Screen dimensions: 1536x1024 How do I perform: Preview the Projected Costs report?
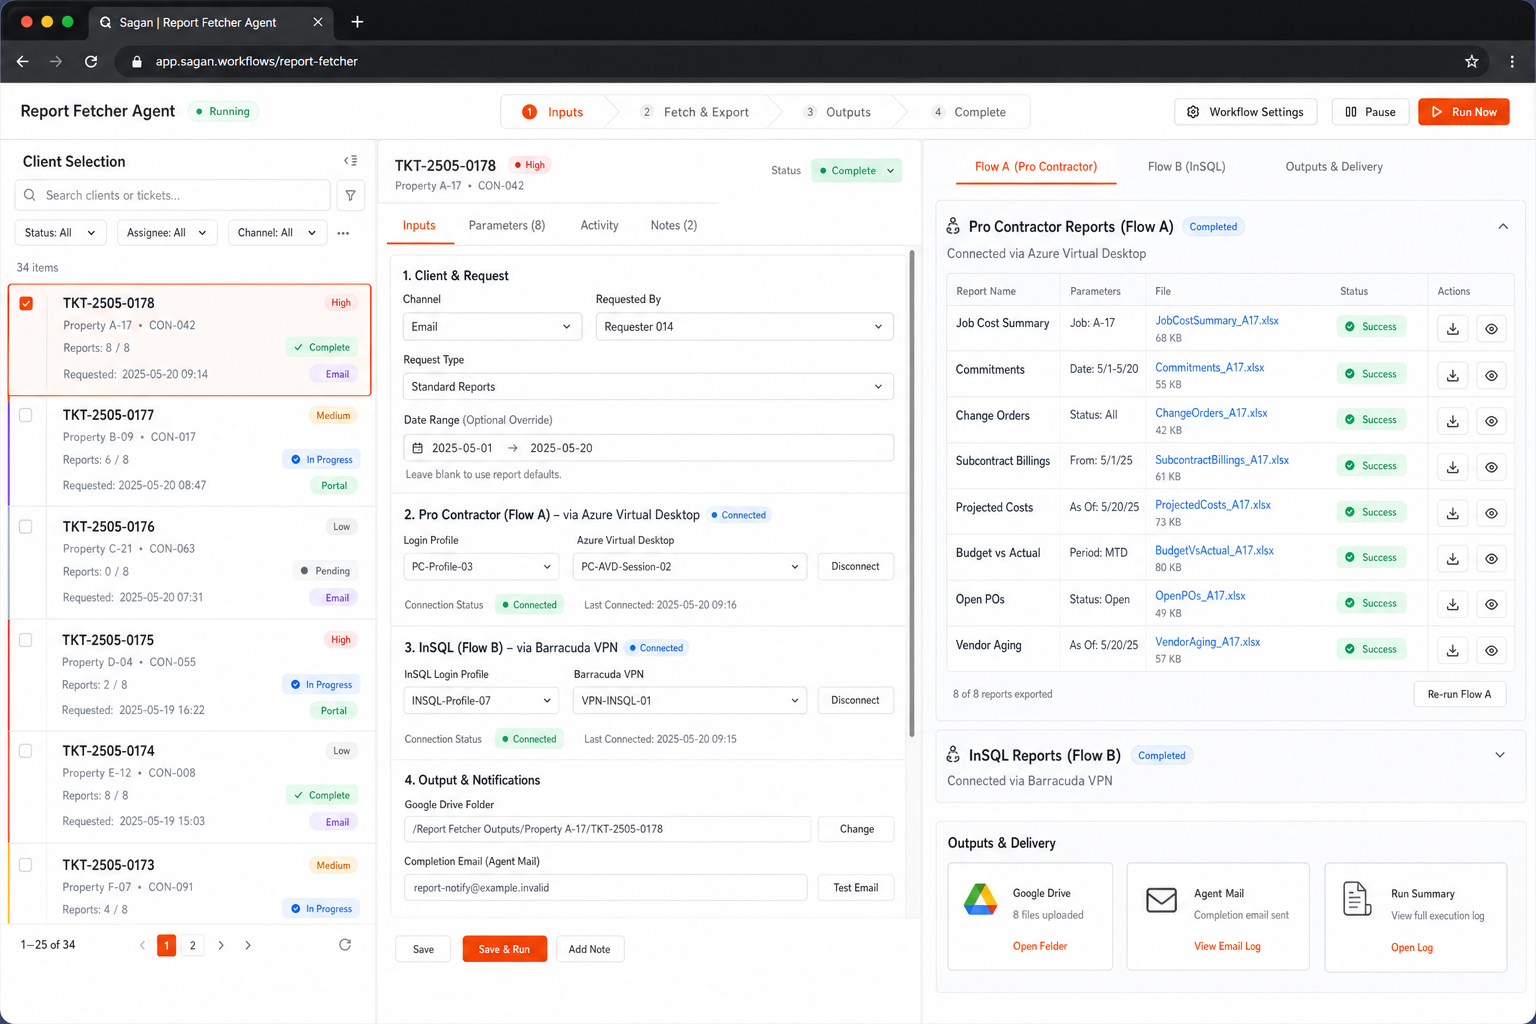coord(1491,513)
